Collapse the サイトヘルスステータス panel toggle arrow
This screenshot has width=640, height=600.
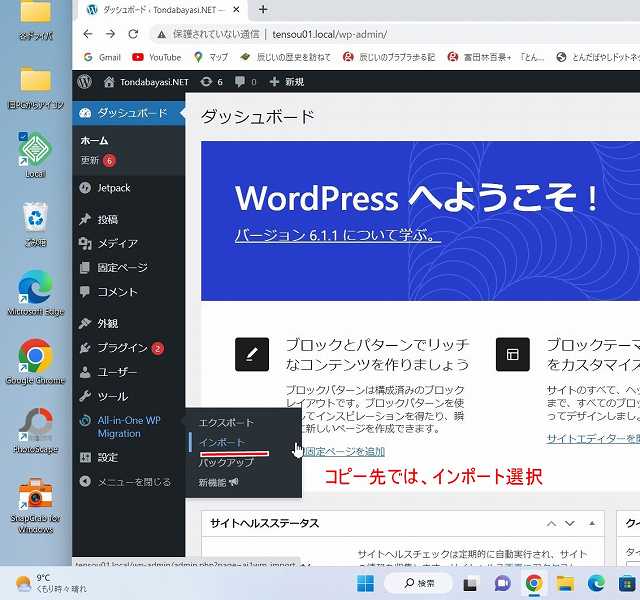[x=596, y=523]
